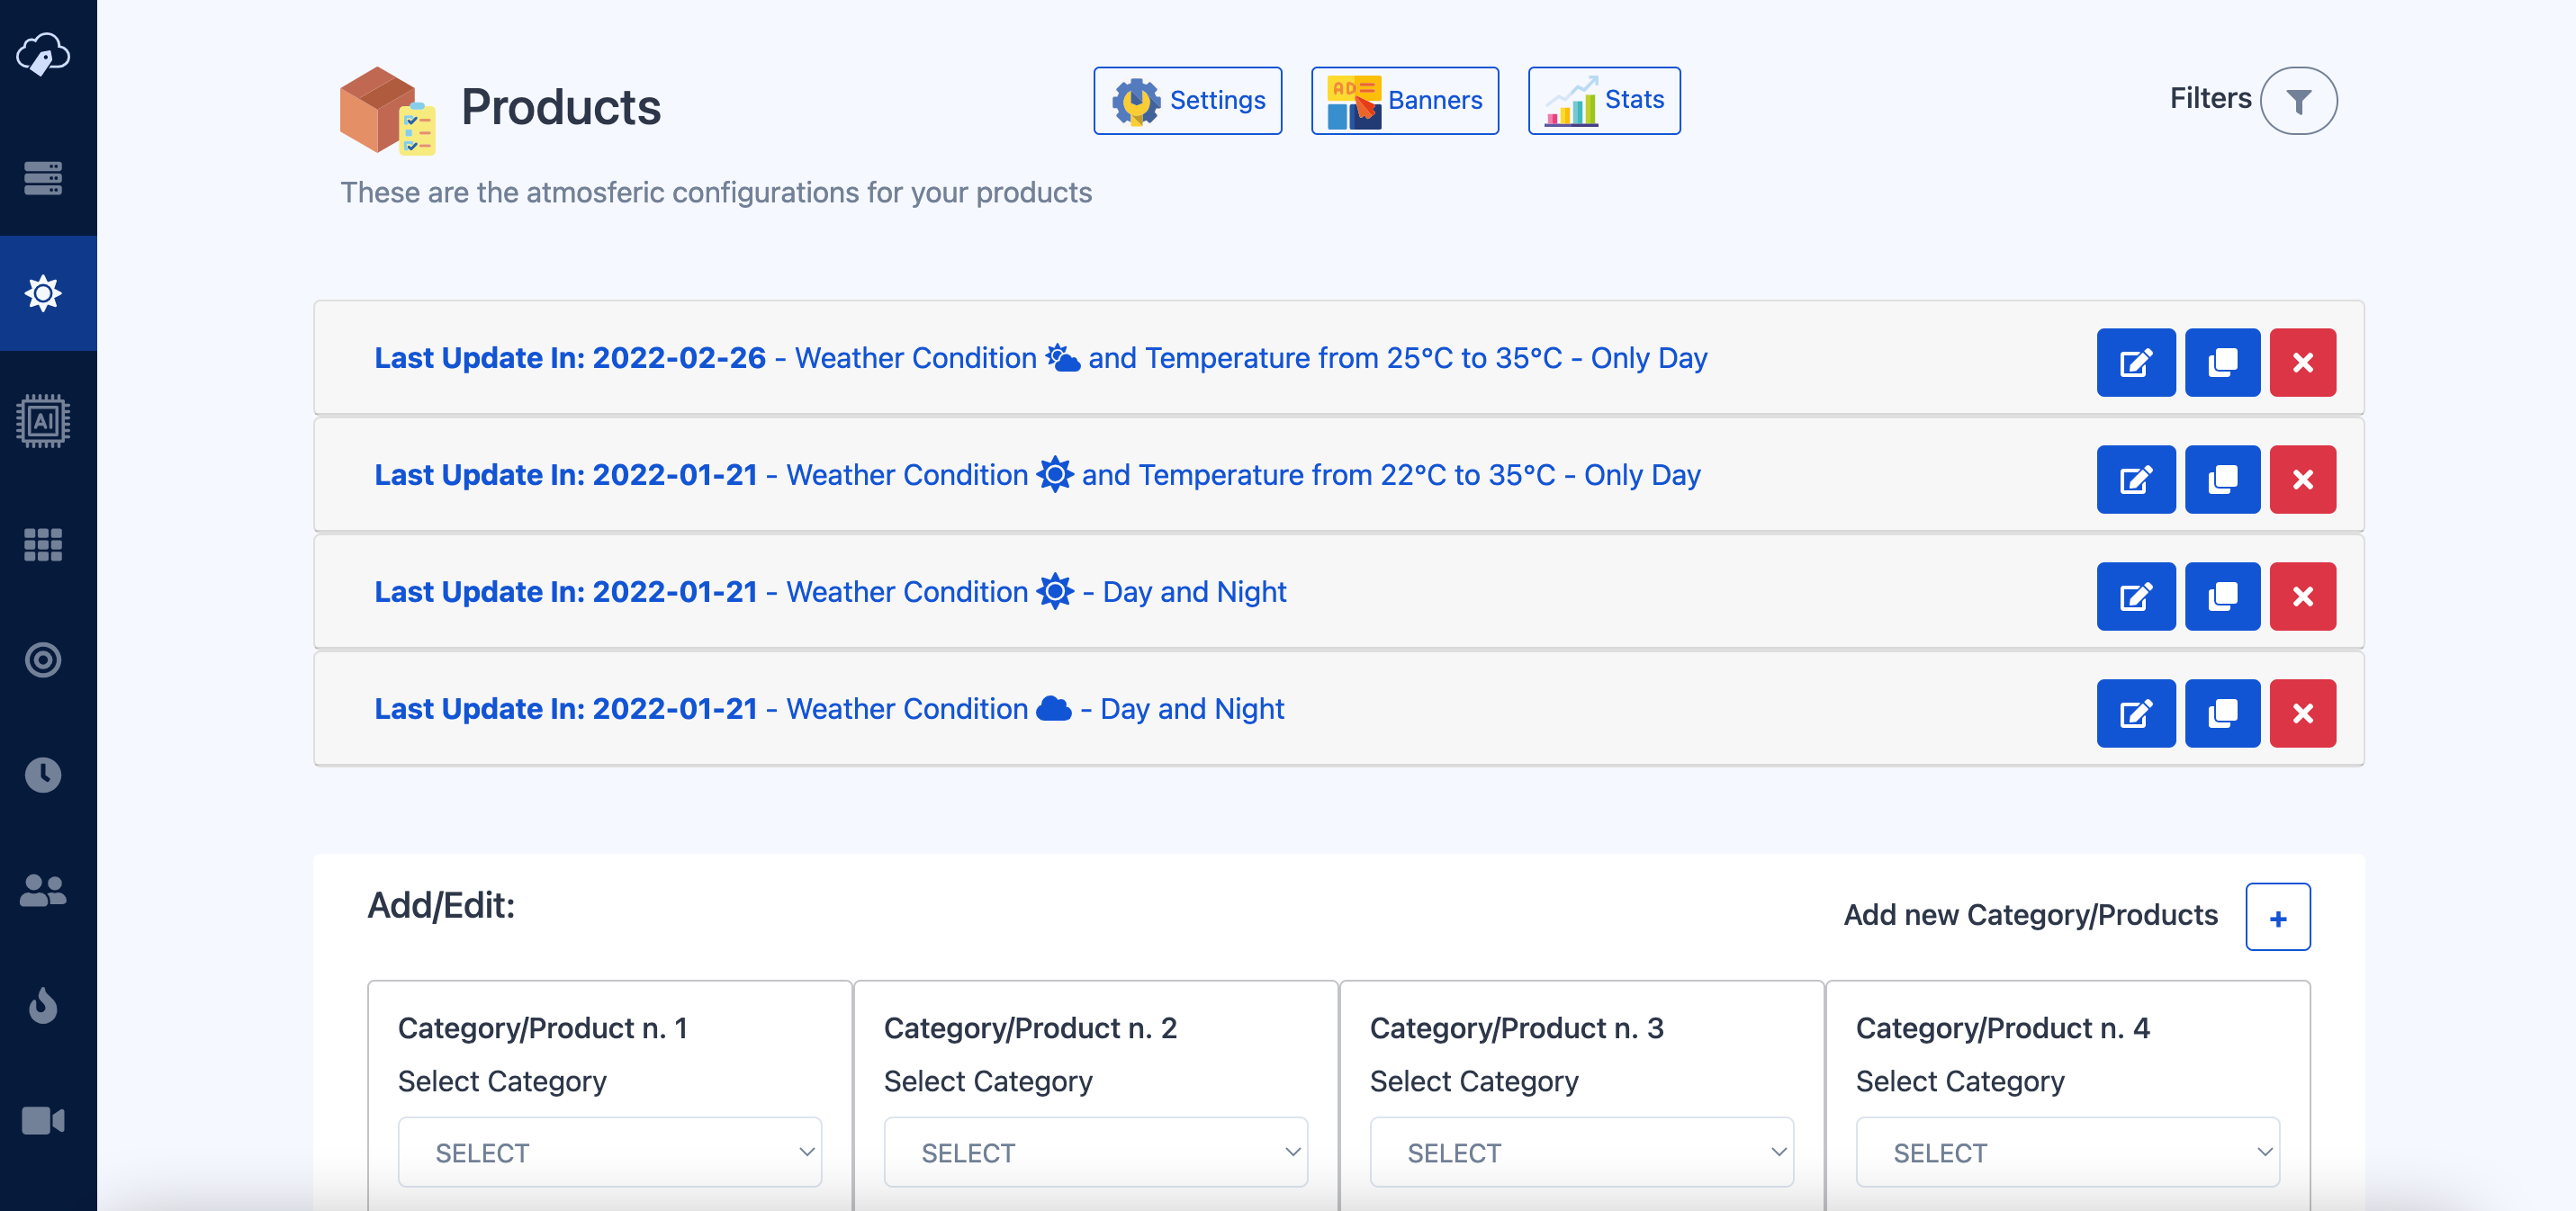This screenshot has height=1211, width=2576.
Task: Open Category/Product n. 4 select dropdown
Action: (2067, 1152)
